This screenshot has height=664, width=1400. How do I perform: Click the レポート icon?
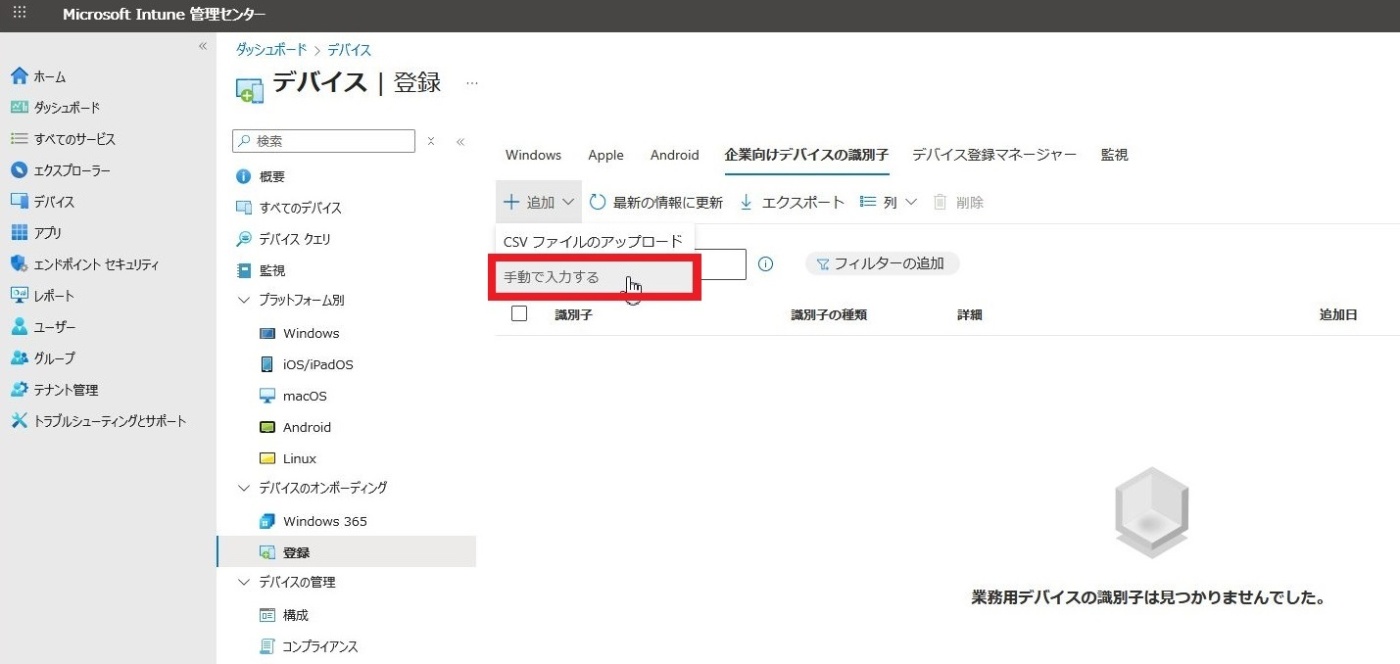19,295
